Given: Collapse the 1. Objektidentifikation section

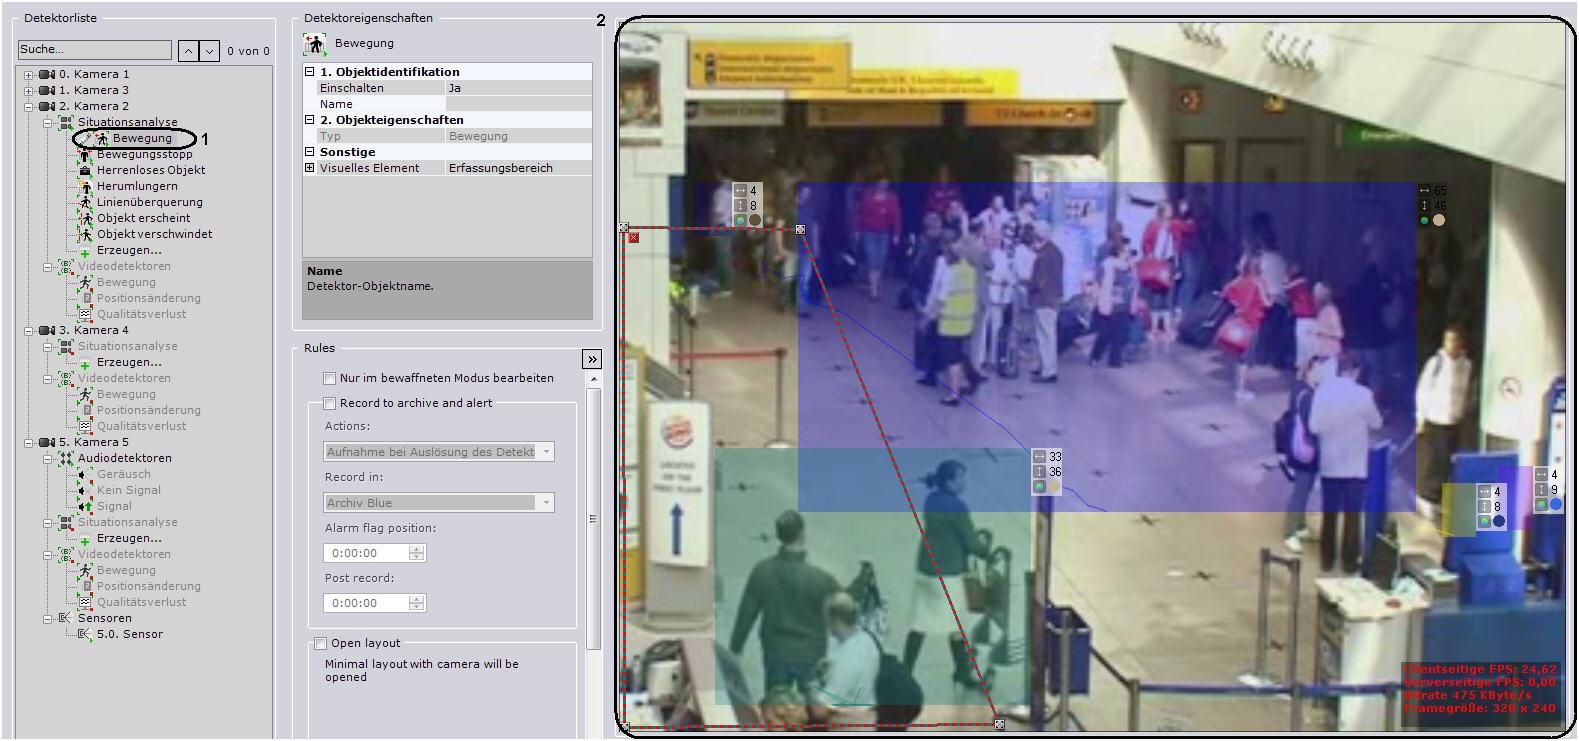Looking at the screenshot, I should pyautogui.click(x=310, y=72).
